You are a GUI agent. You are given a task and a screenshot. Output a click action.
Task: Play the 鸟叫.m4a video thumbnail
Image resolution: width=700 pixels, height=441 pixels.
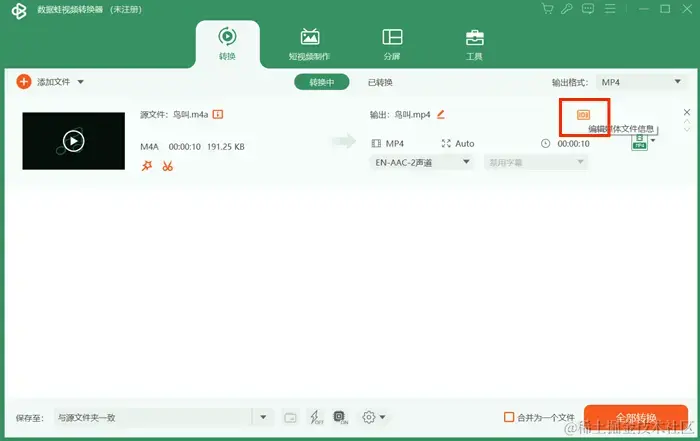pyautogui.click(x=74, y=141)
